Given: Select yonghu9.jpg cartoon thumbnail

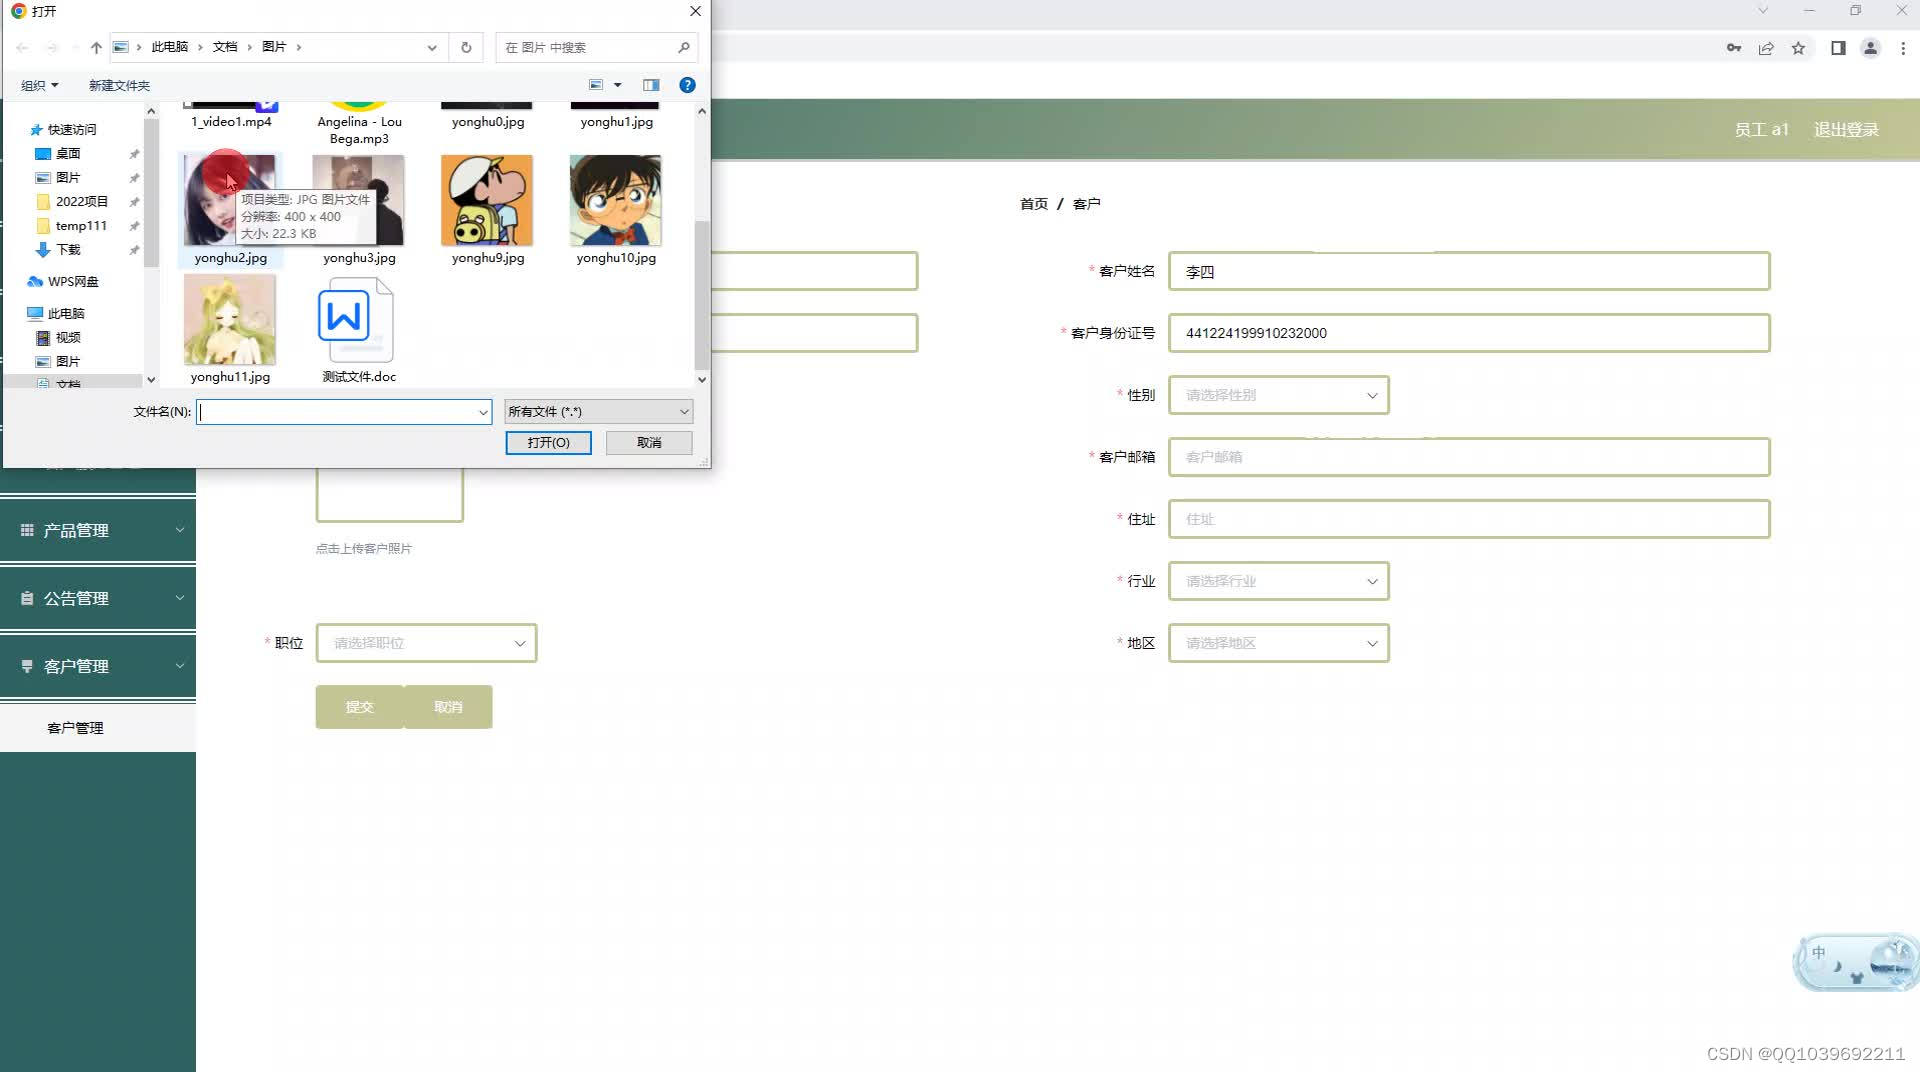Looking at the screenshot, I should (487, 200).
